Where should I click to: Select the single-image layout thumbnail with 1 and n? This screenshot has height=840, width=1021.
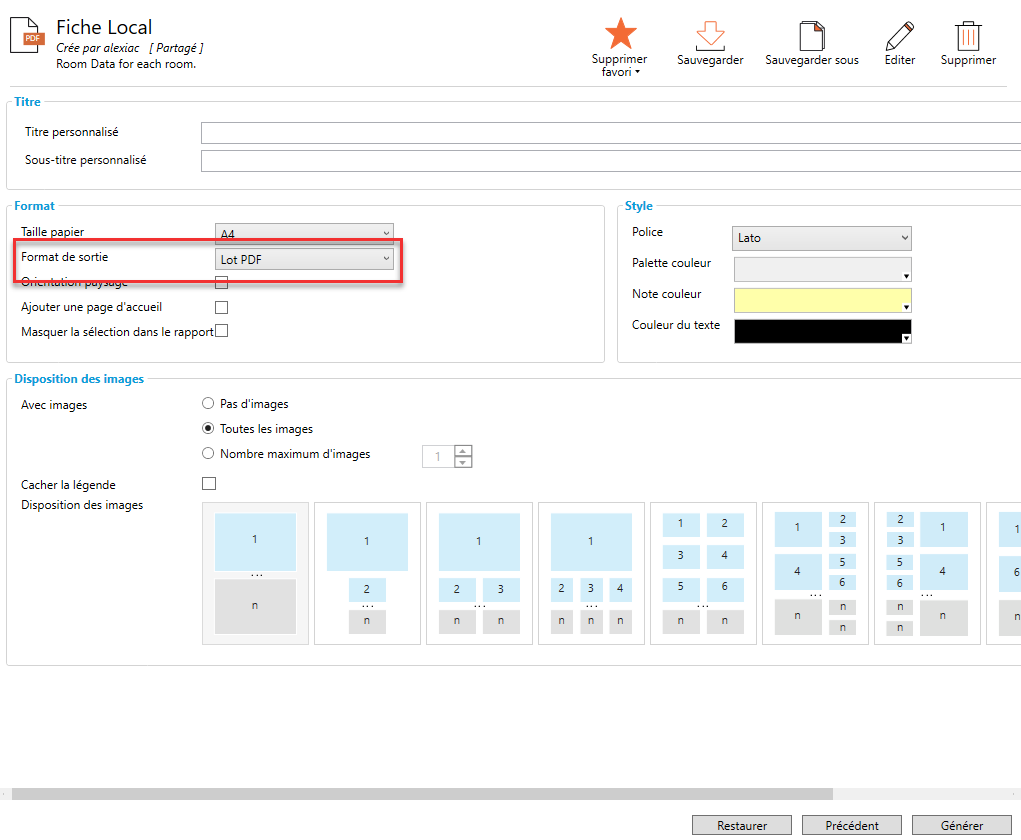(256, 573)
